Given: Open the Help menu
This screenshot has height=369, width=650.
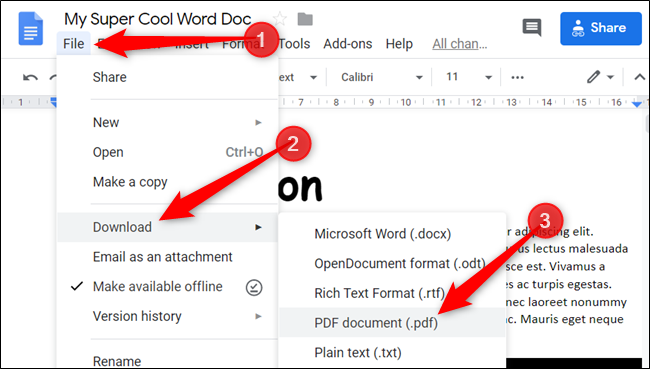Looking at the screenshot, I should 399,44.
